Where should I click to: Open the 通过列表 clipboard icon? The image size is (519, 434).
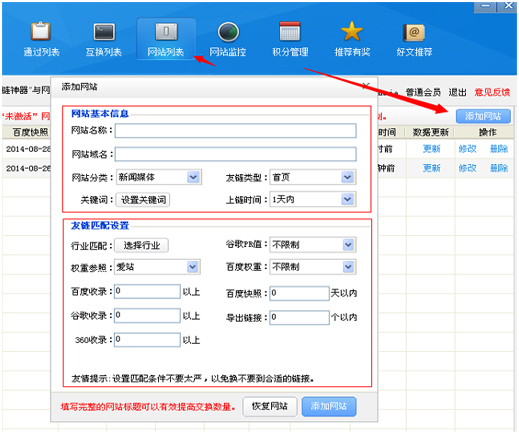click(41, 32)
